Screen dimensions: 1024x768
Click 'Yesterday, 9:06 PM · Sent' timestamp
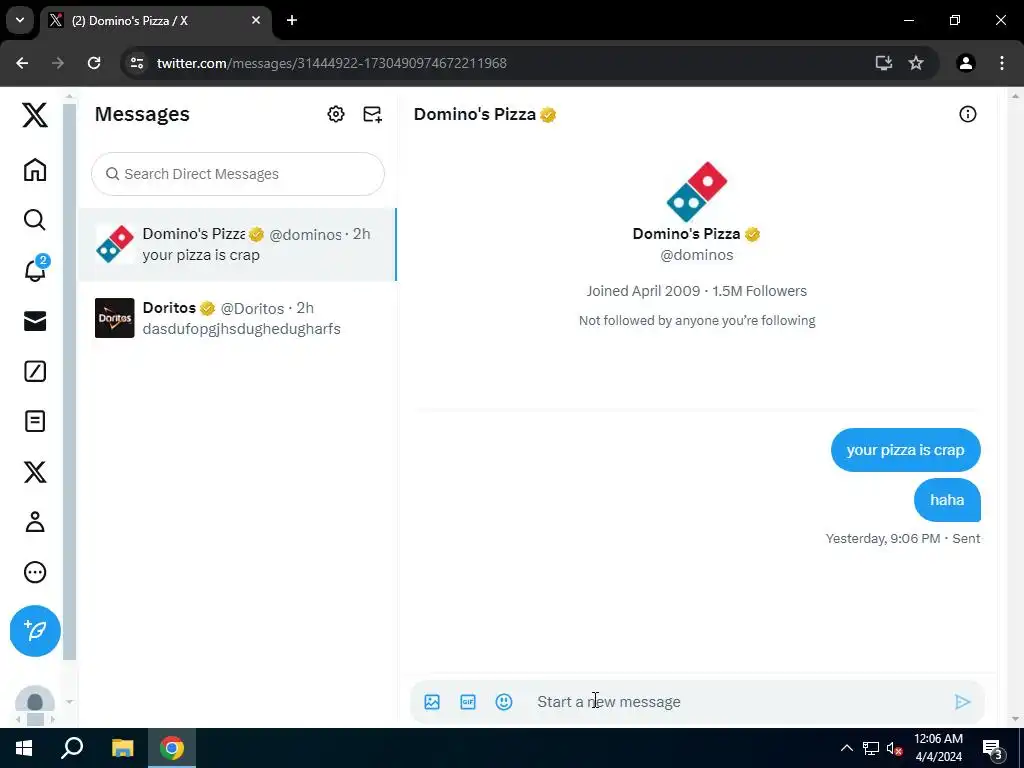click(x=903, y=539)
